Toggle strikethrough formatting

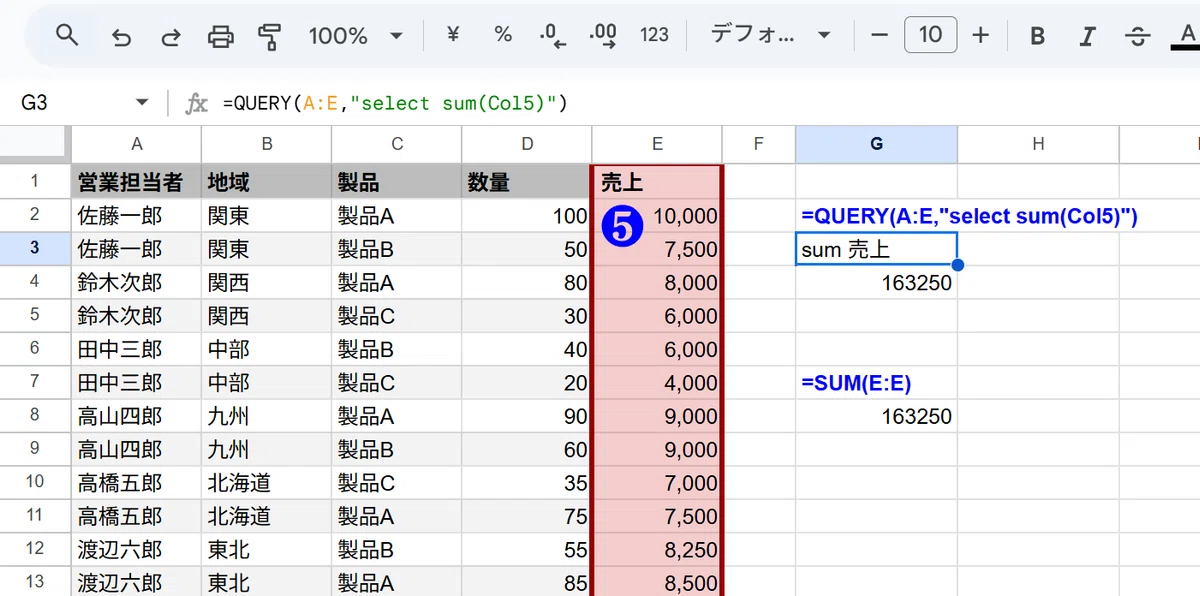[x=1137, y=37]
